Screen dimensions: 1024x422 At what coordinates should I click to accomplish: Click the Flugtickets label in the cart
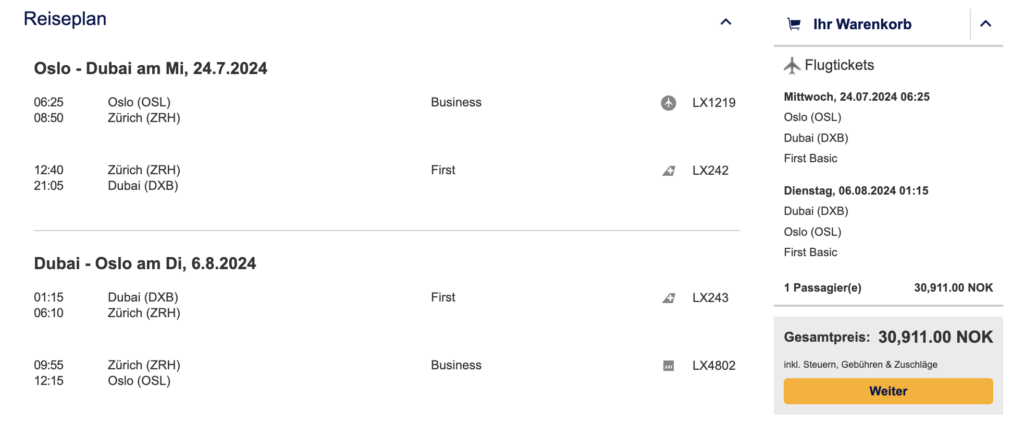(839, 66)
